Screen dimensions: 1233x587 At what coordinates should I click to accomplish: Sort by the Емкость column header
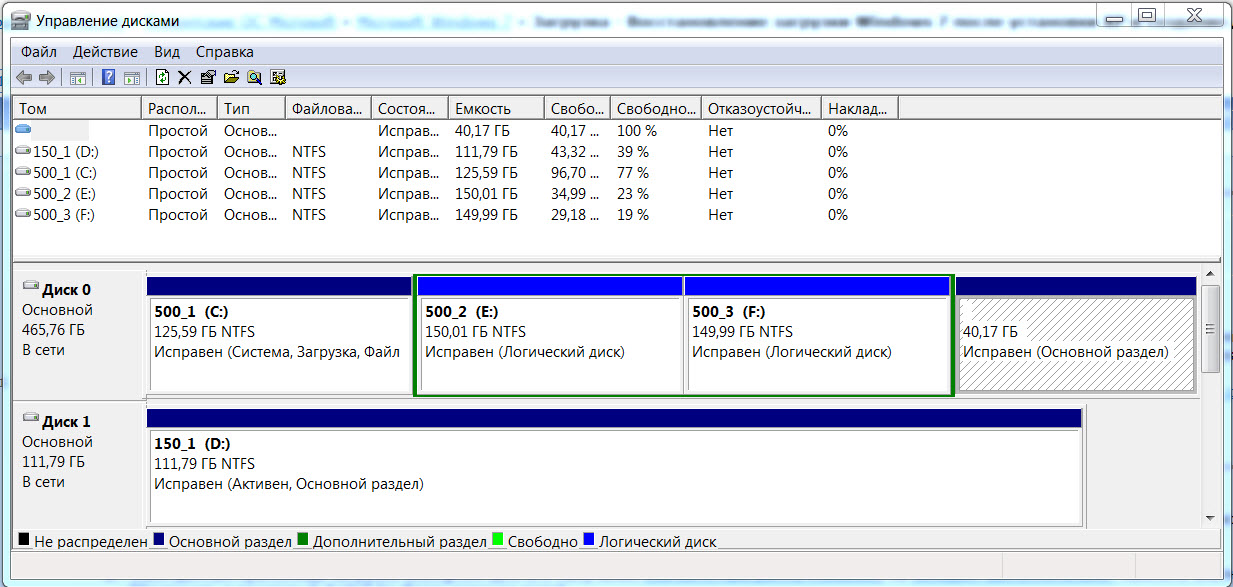click(496, 108)
